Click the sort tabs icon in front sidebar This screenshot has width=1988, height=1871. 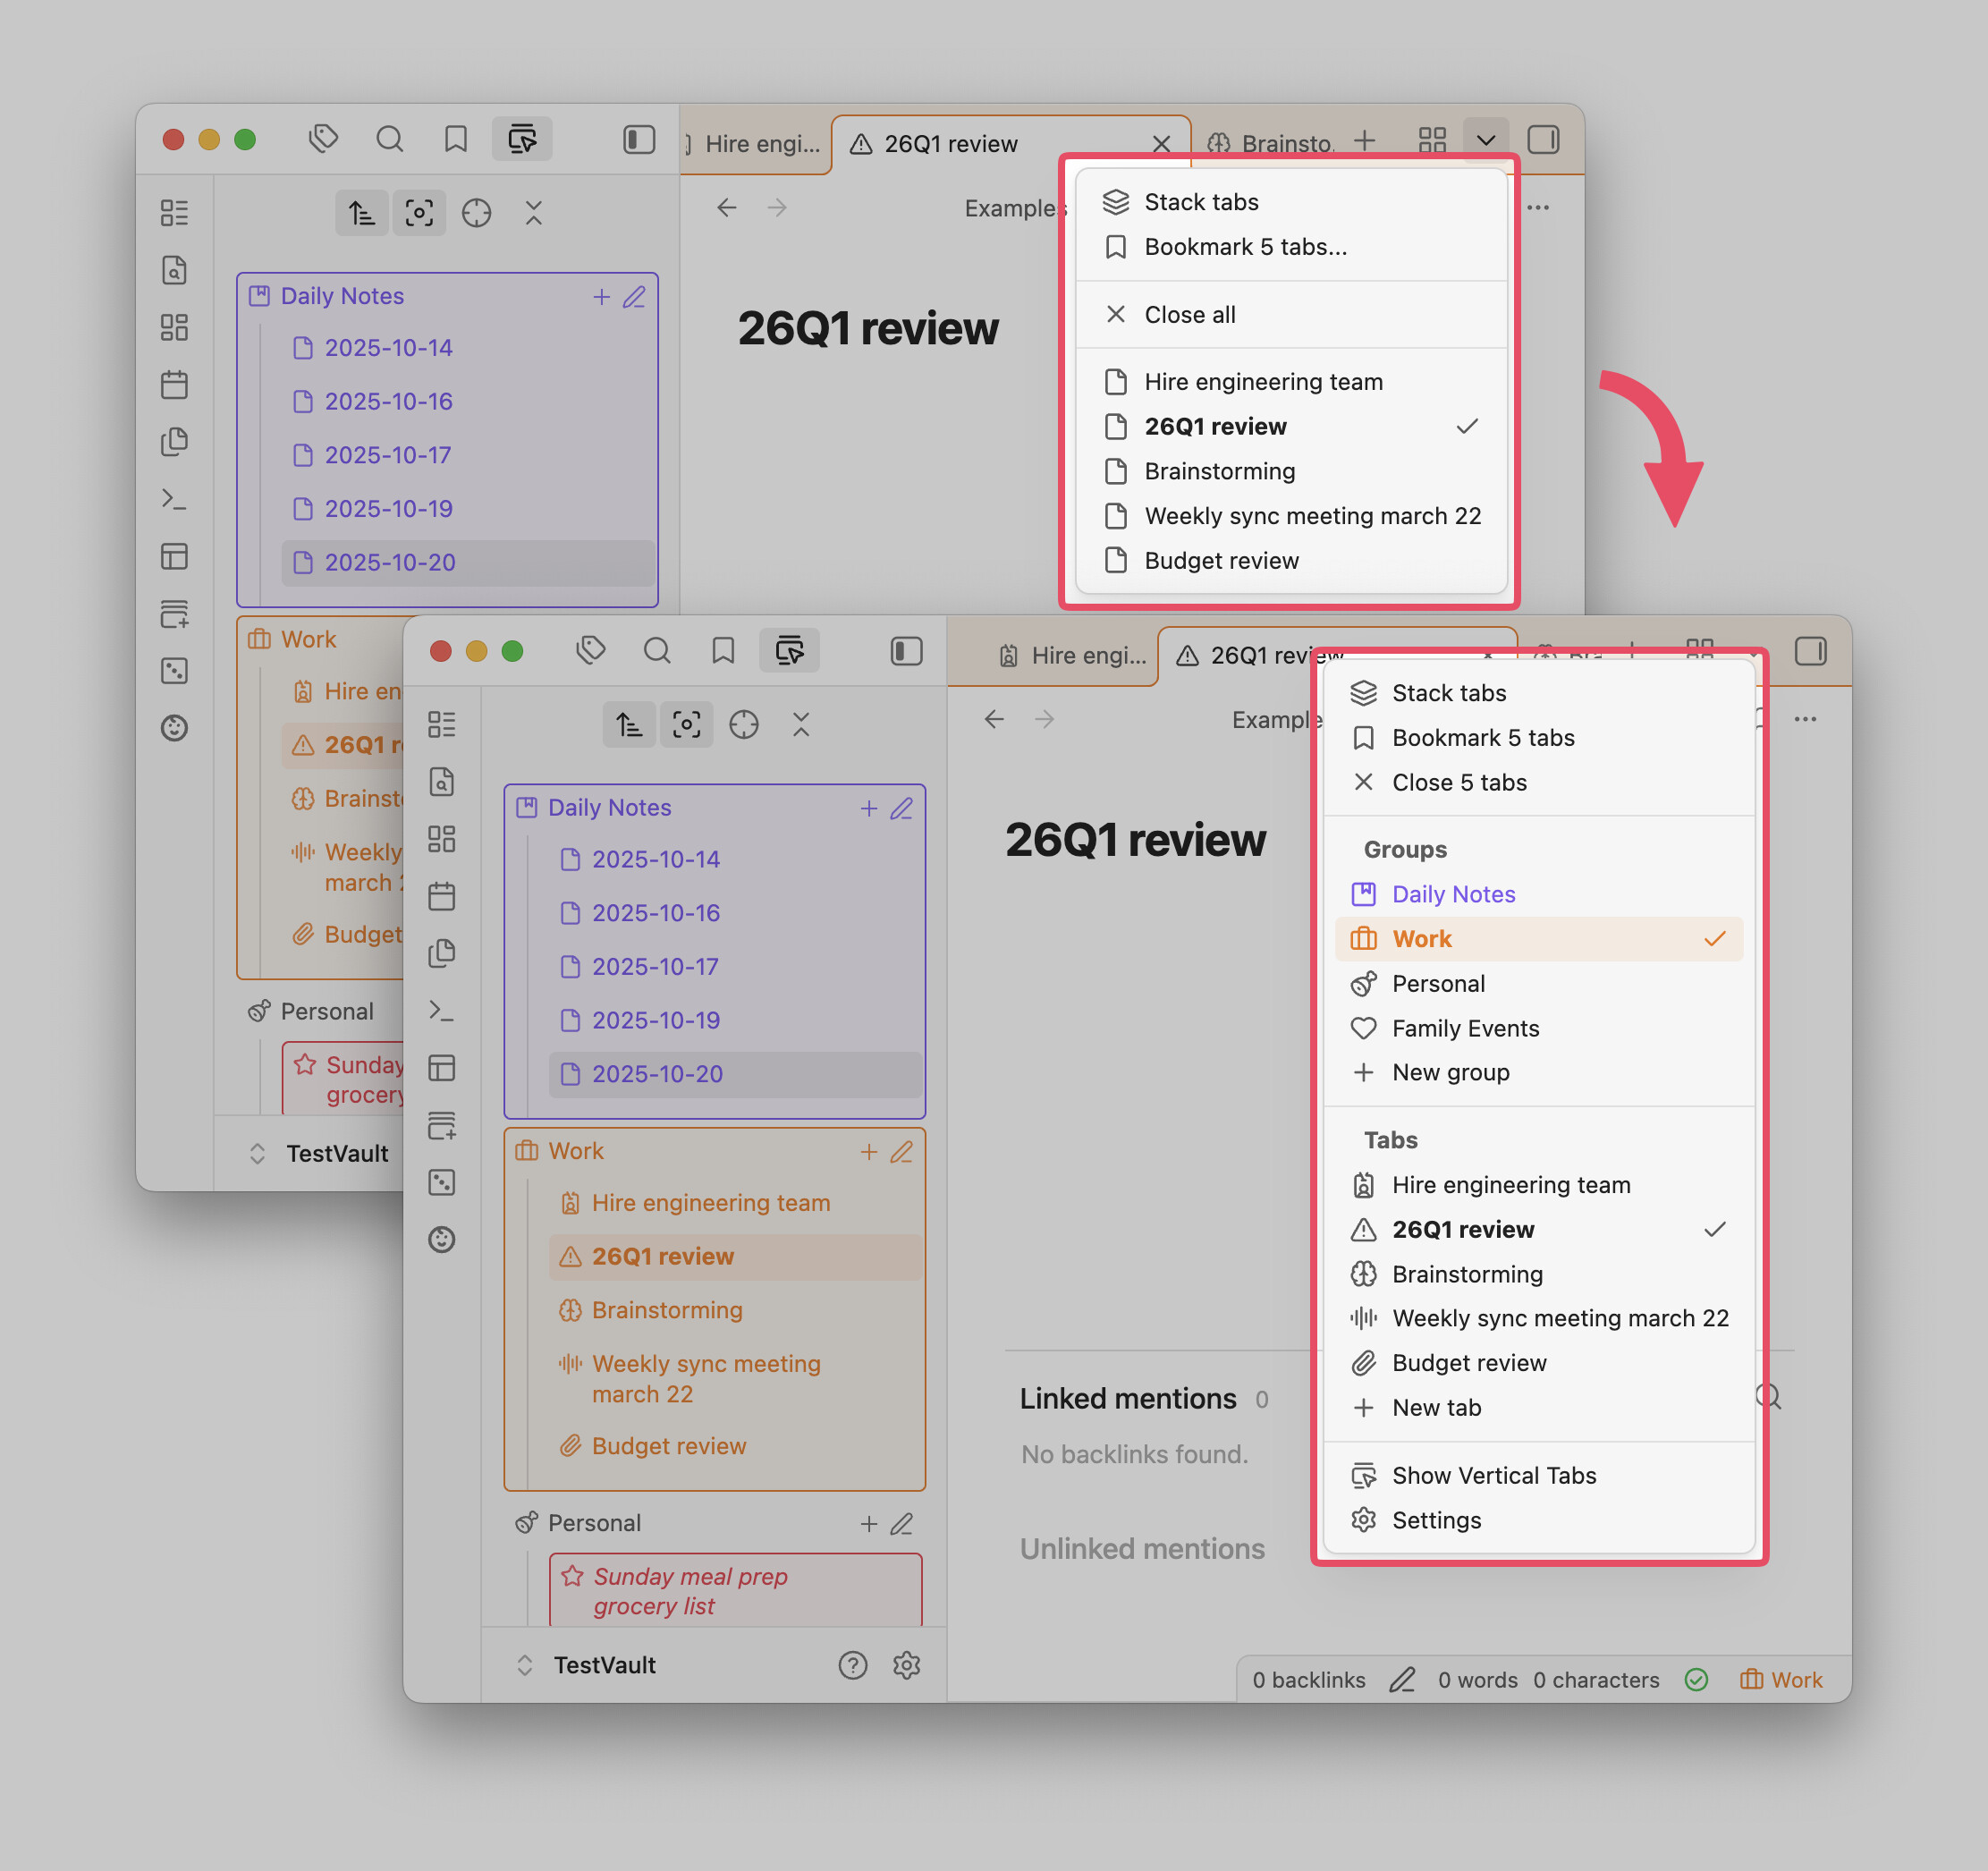tap(629, 724)
